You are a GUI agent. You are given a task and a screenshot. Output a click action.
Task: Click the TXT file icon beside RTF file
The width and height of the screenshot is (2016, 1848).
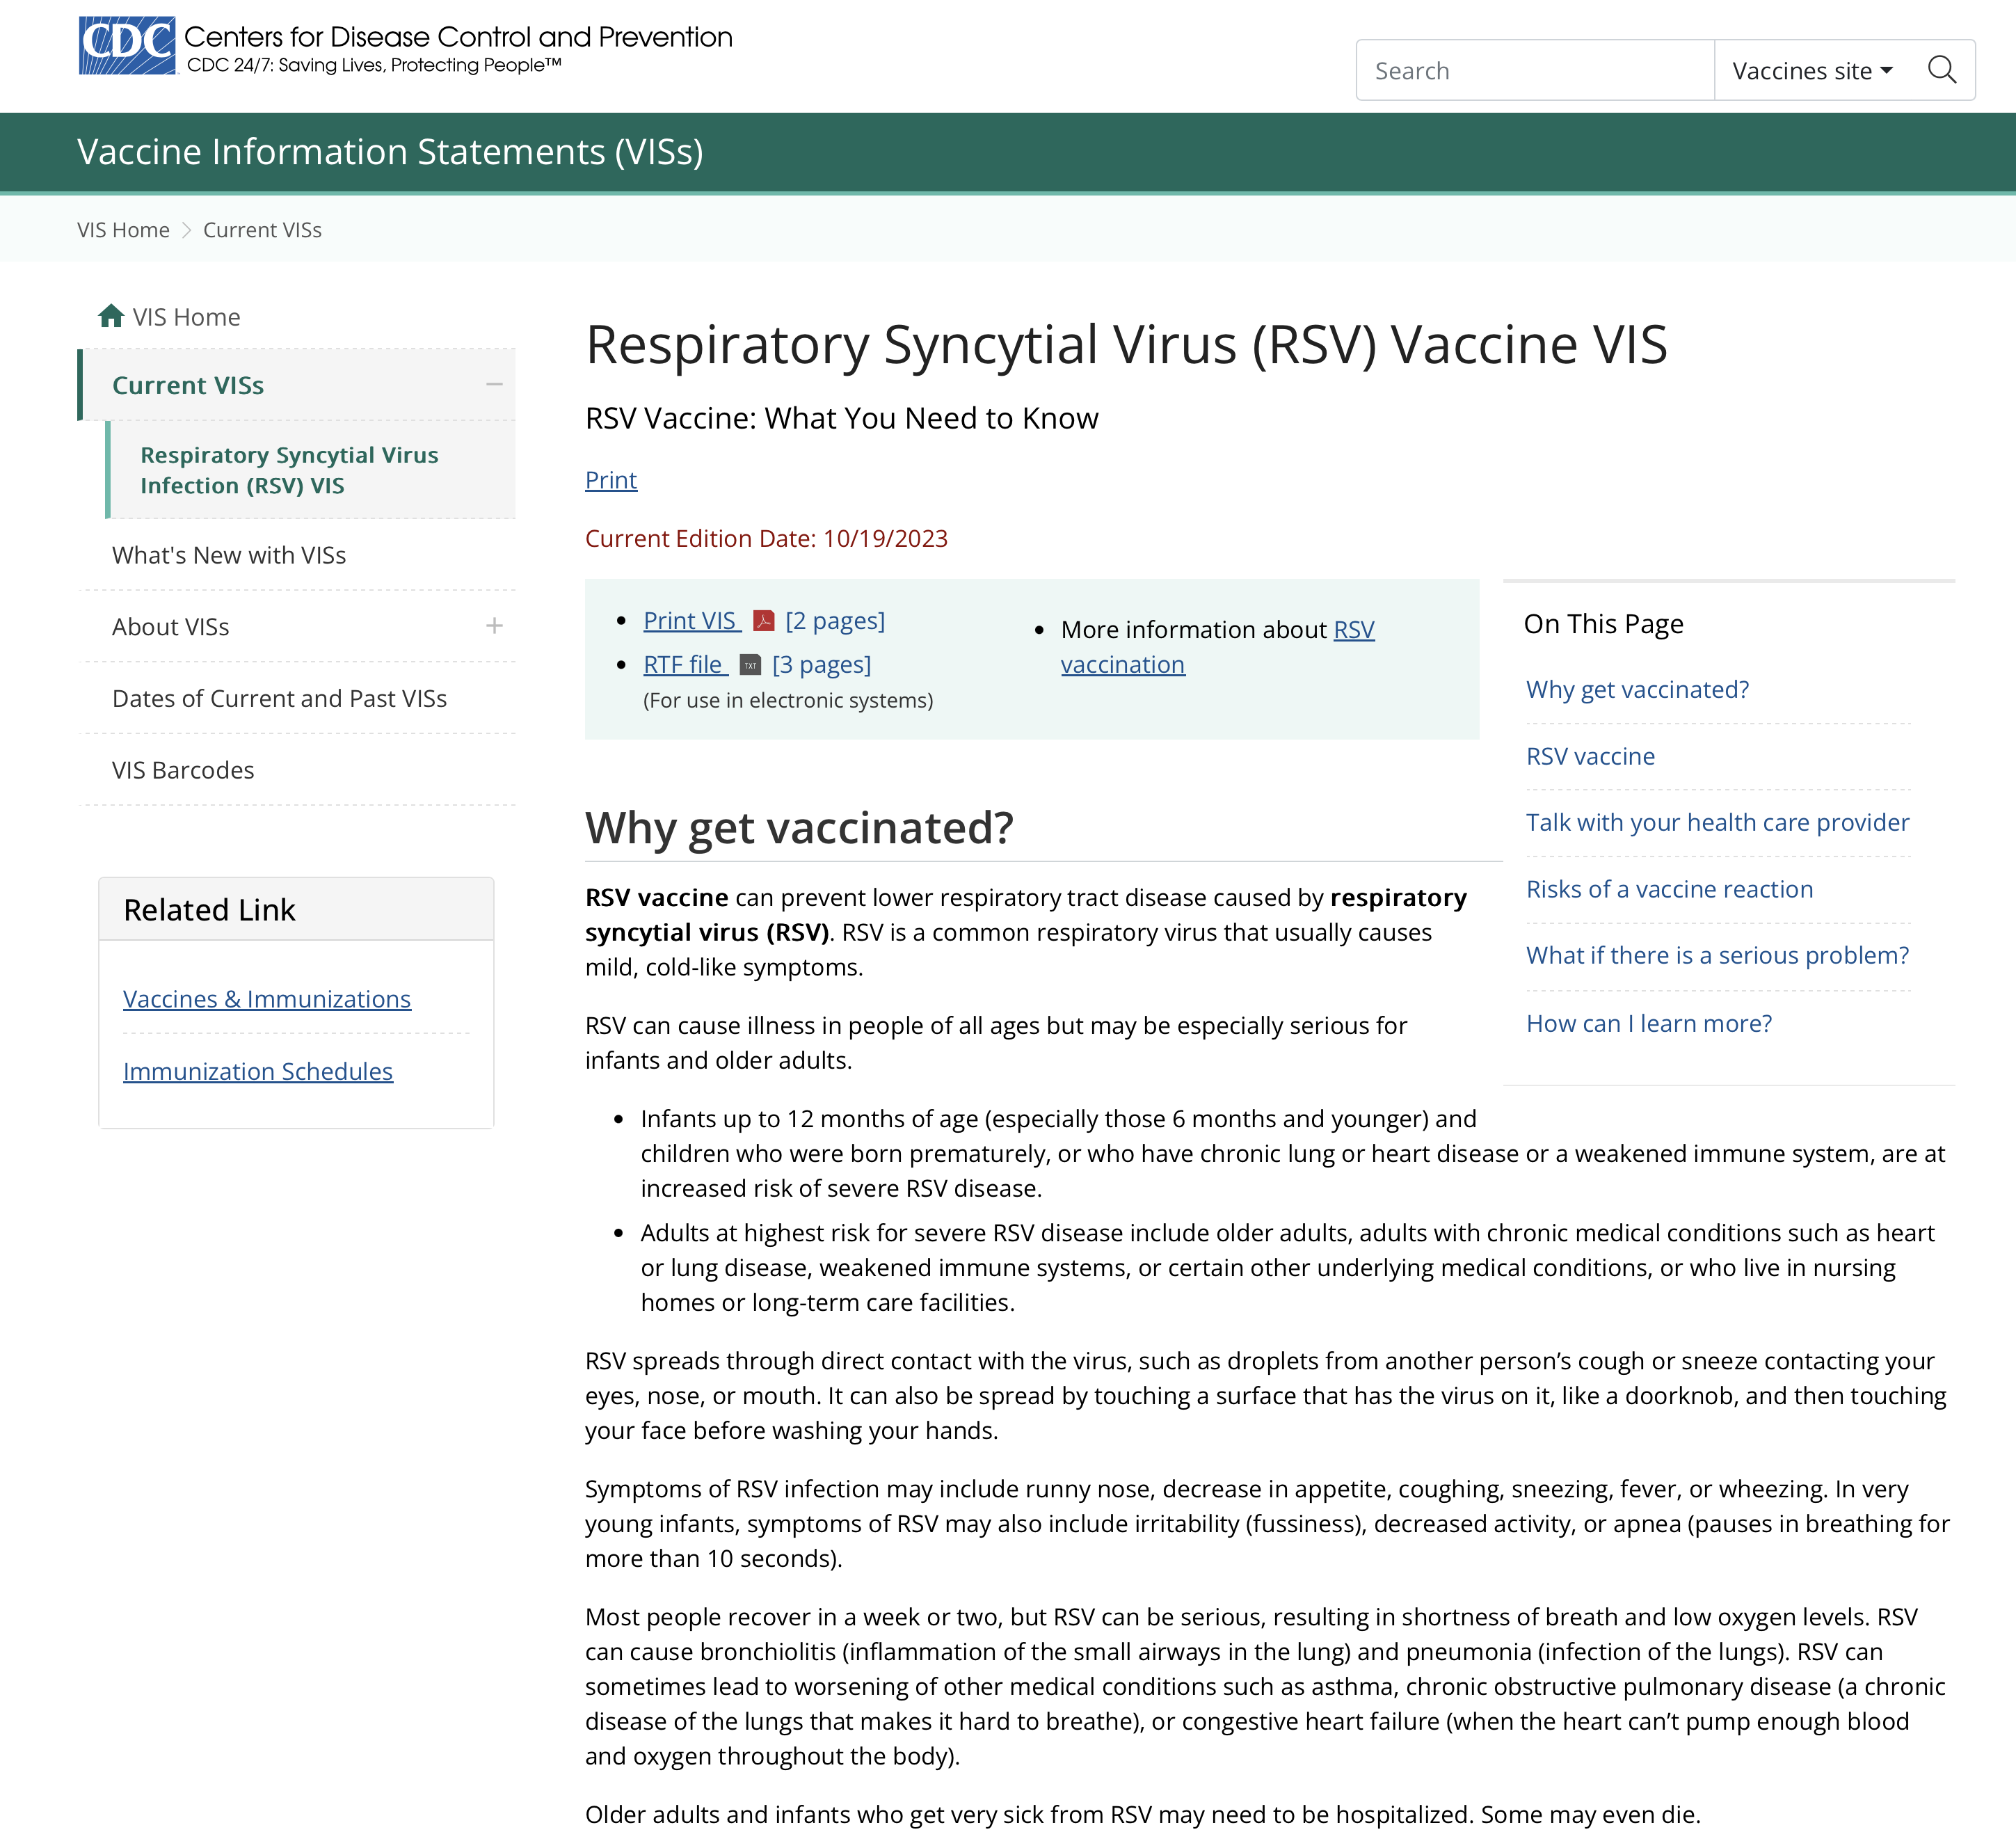point(750,665)
